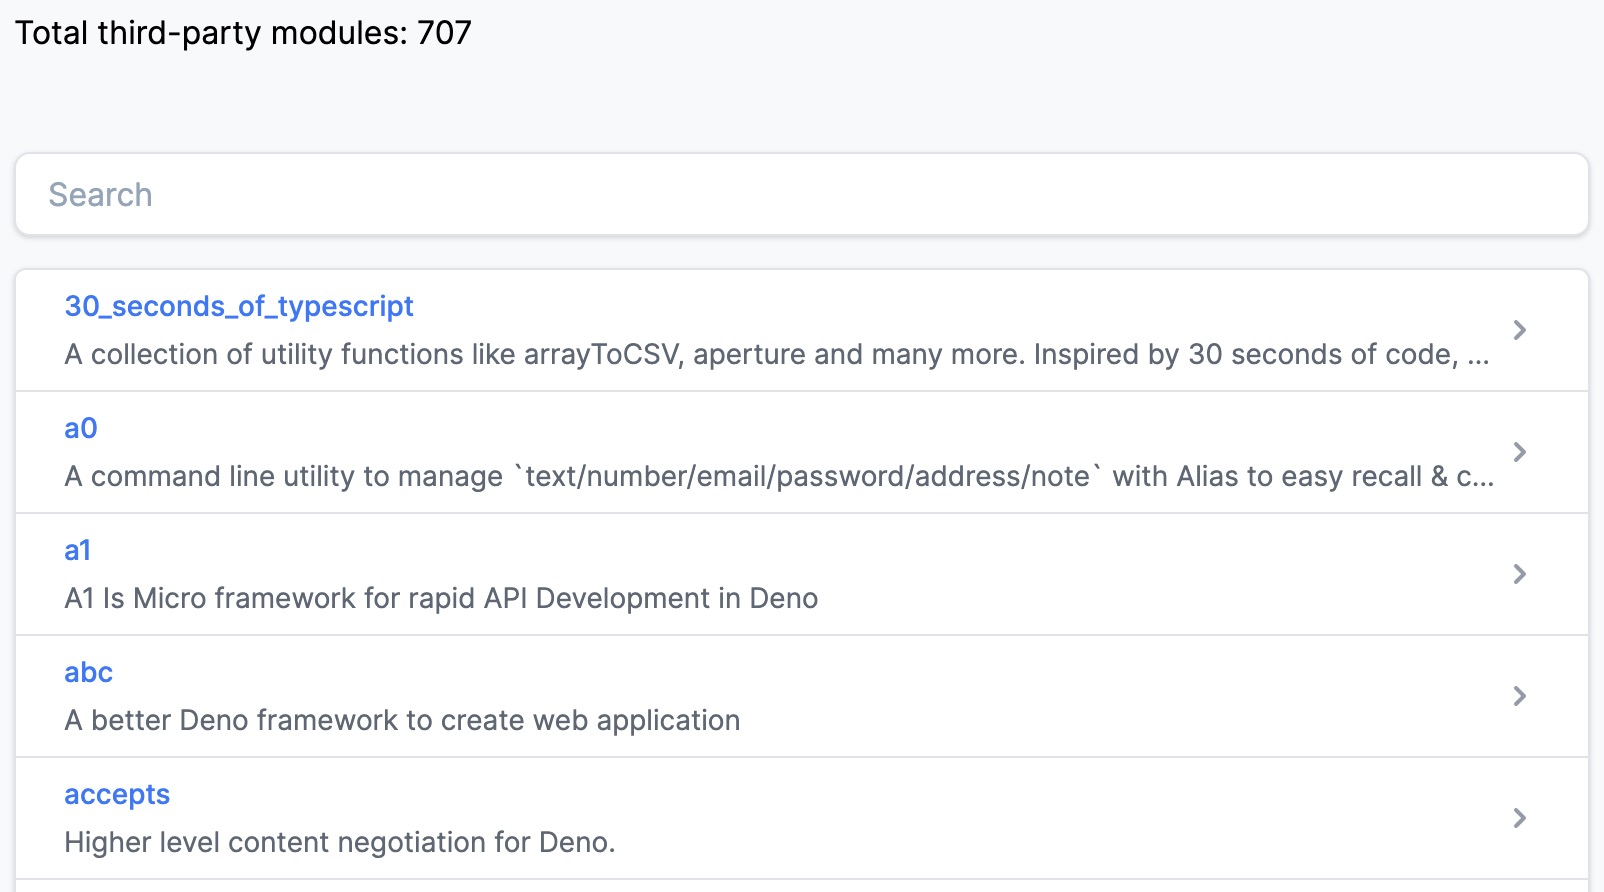The width and height of the screenshot is (1604, 892).
Task: Click chevron arrow on a0 row
Action: [1519, 452]
